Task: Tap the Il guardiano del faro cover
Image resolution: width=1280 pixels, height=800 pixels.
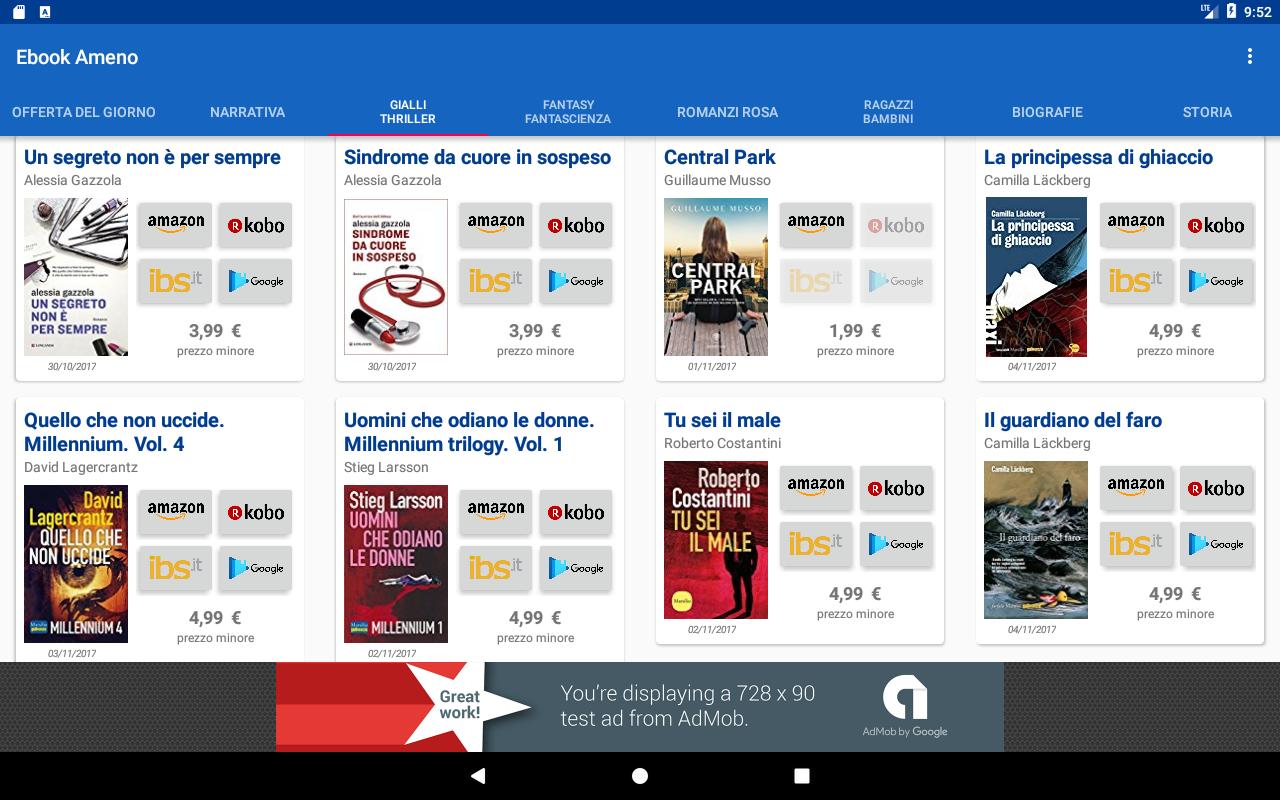Action: pos(1036,540)
